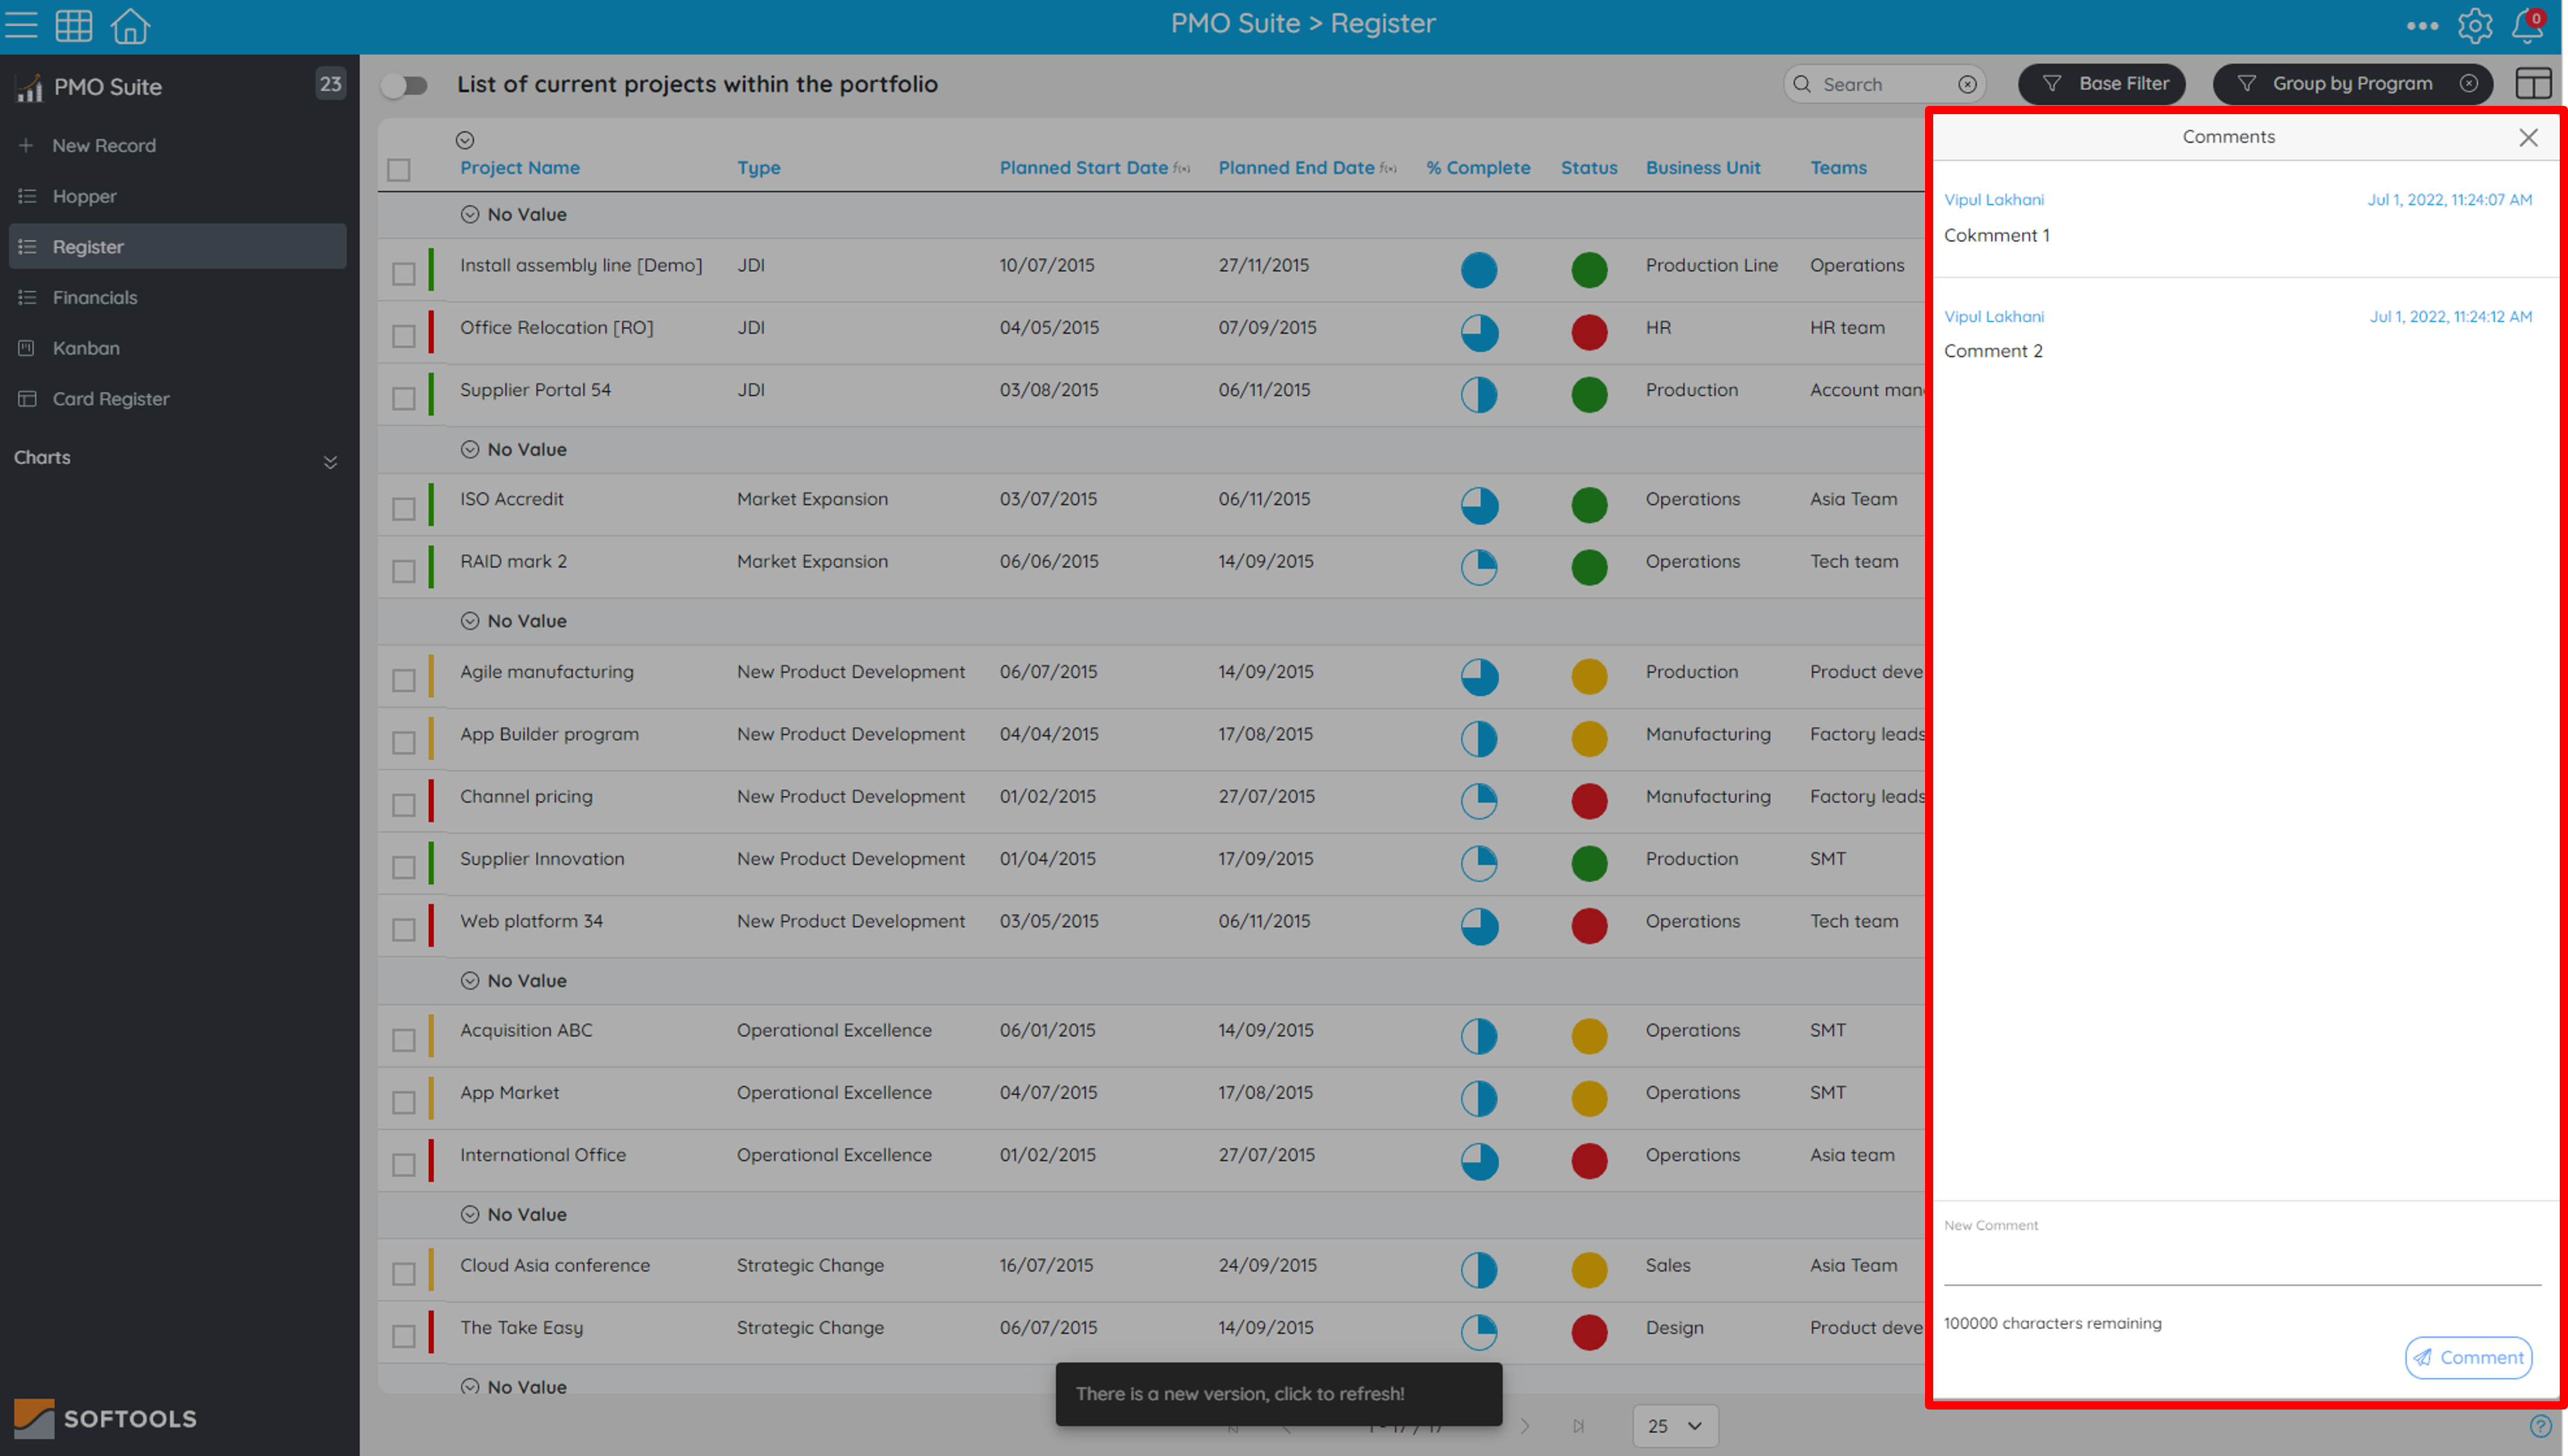Image resolution: width=2568 pixels, height=1456 pixels.
Task: Check the ISO Accredit row
Action: [403, 508]
